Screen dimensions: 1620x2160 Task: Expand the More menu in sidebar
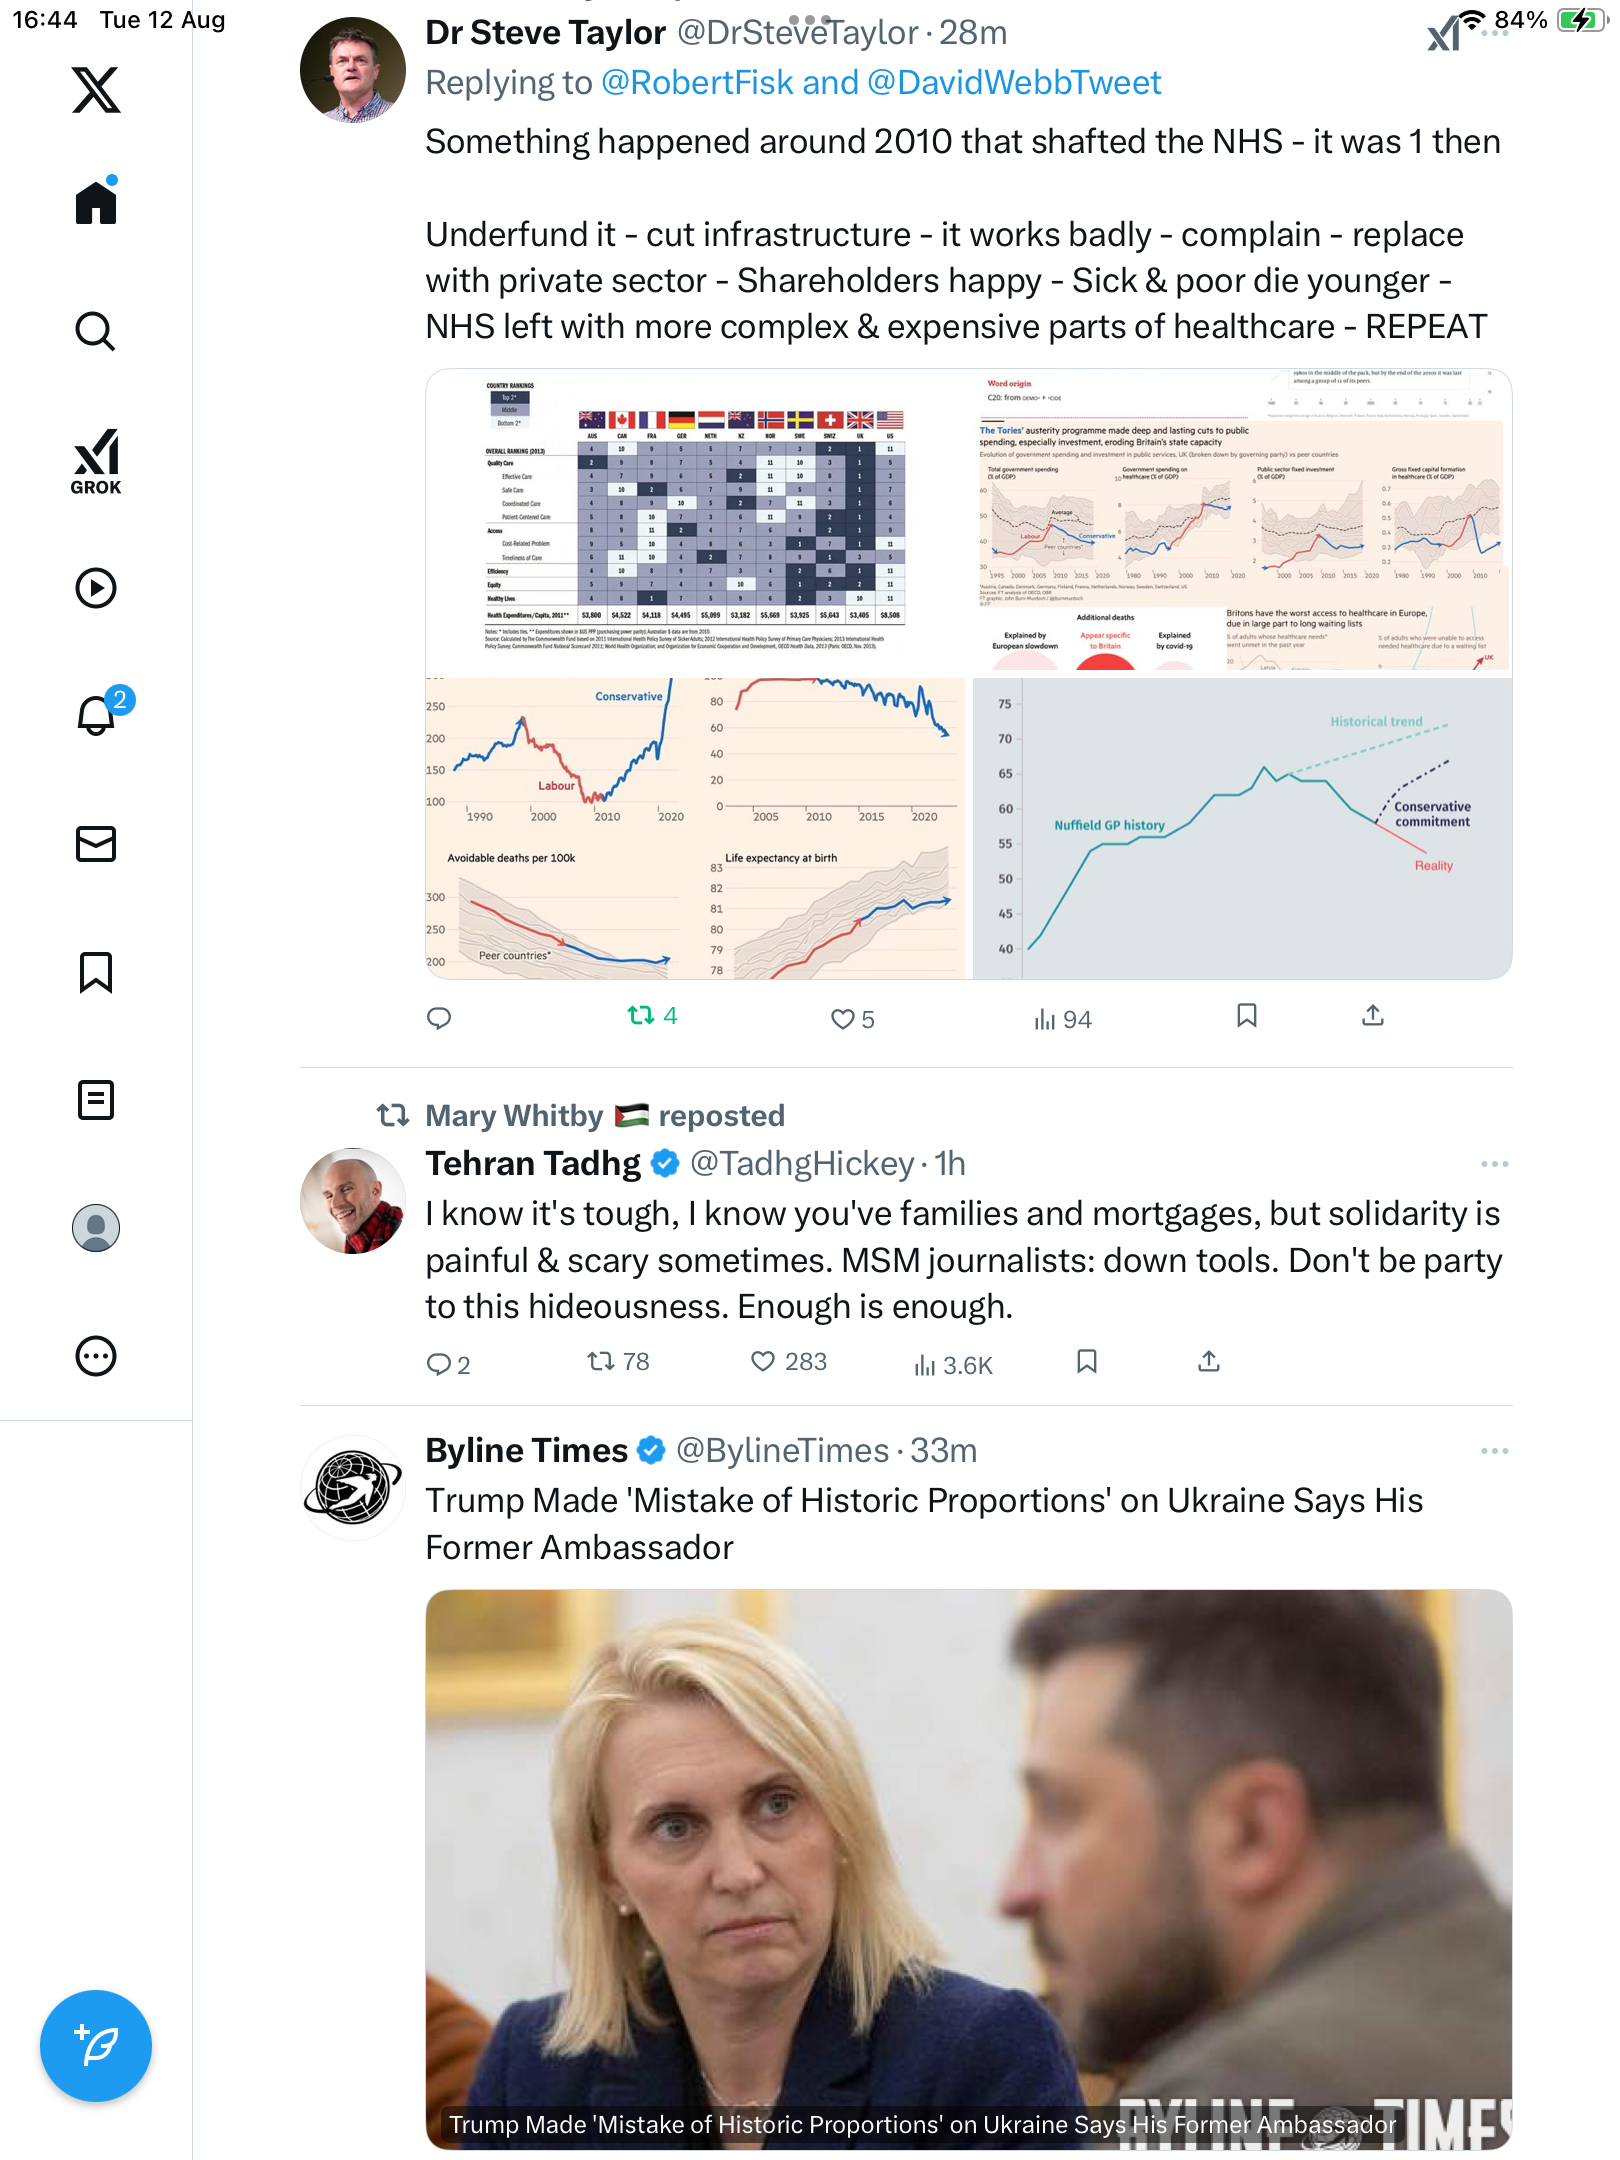[96, 1356]
